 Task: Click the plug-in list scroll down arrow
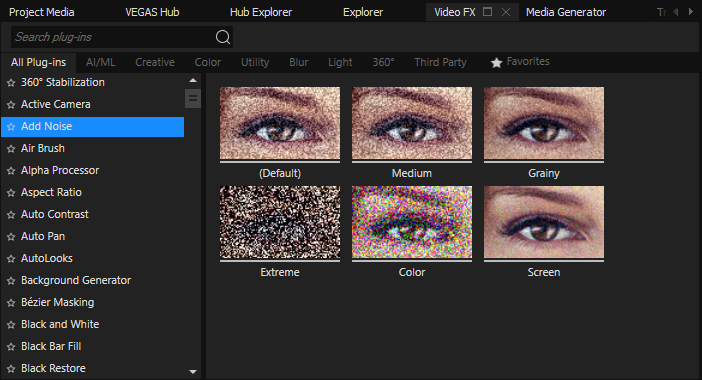coord(193,371)
